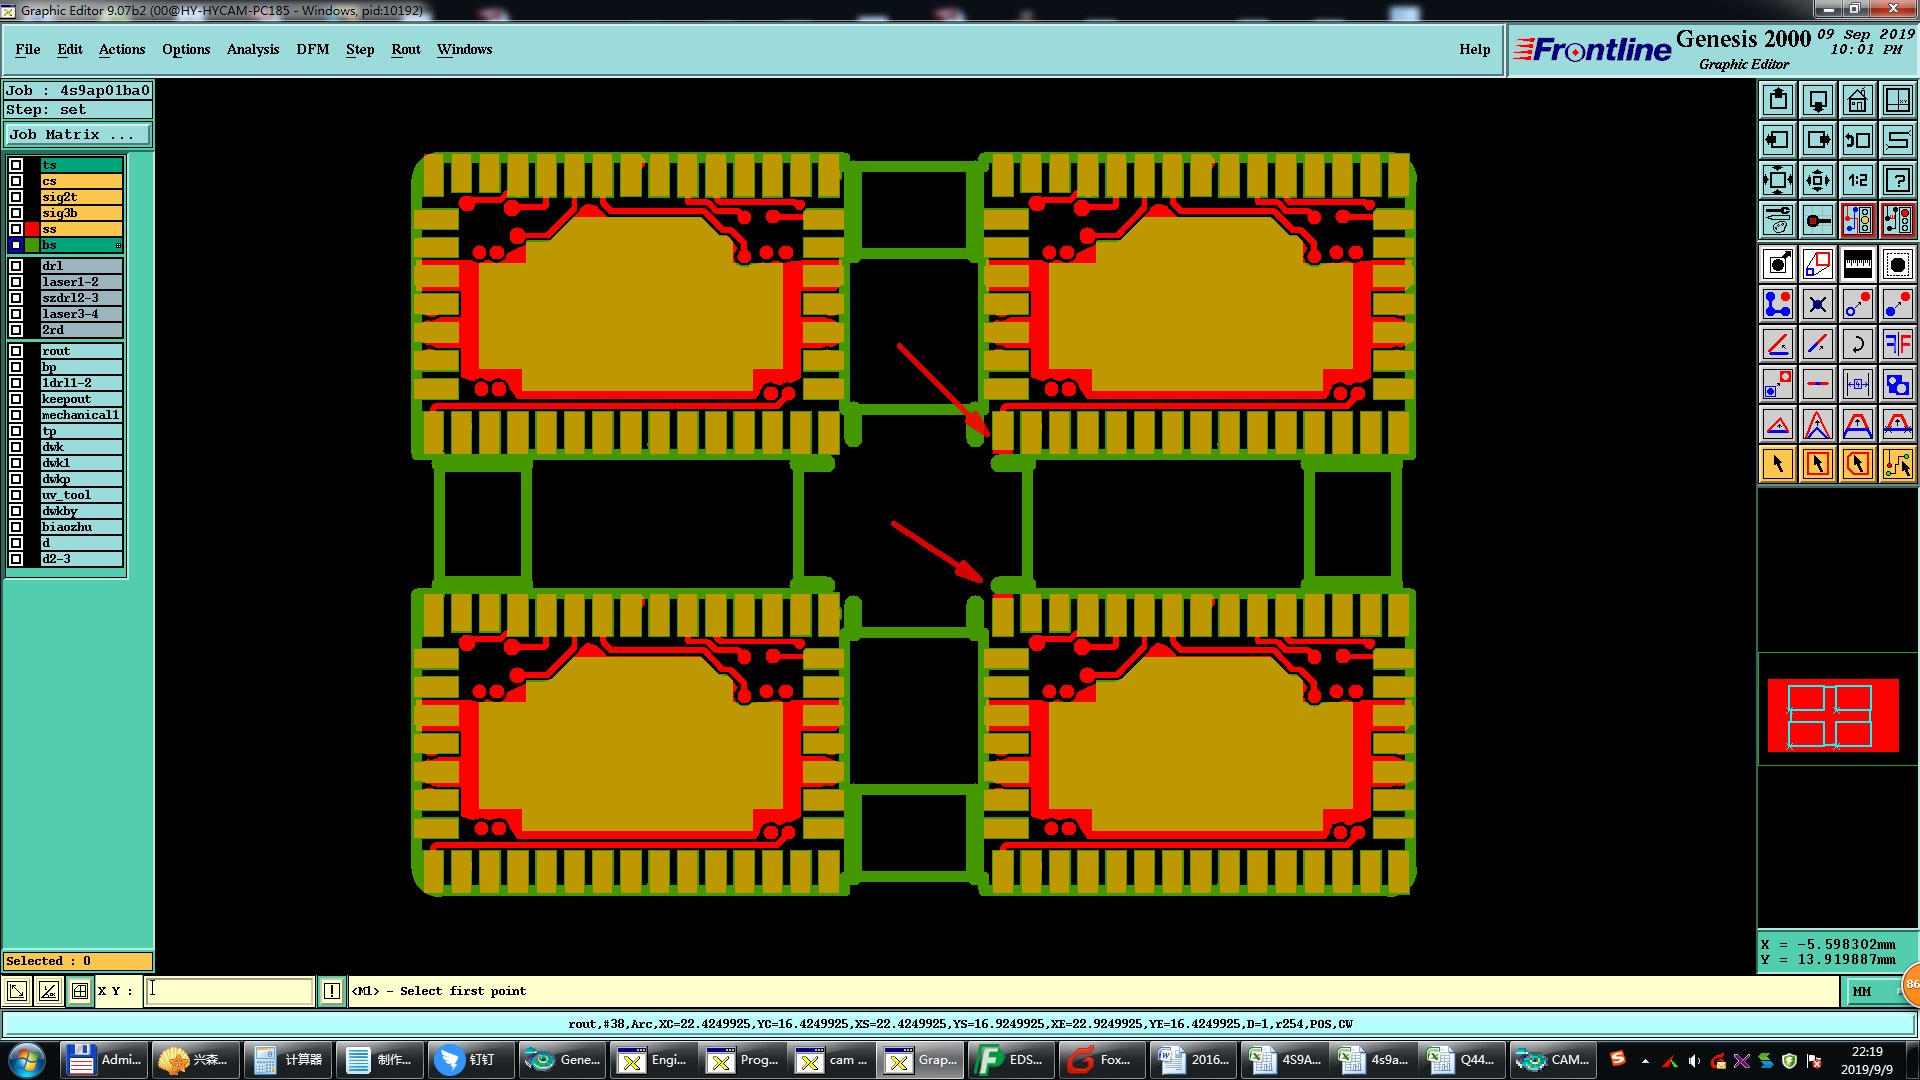
Task: Open the Job Matrix menu
Action: (77, 134)
